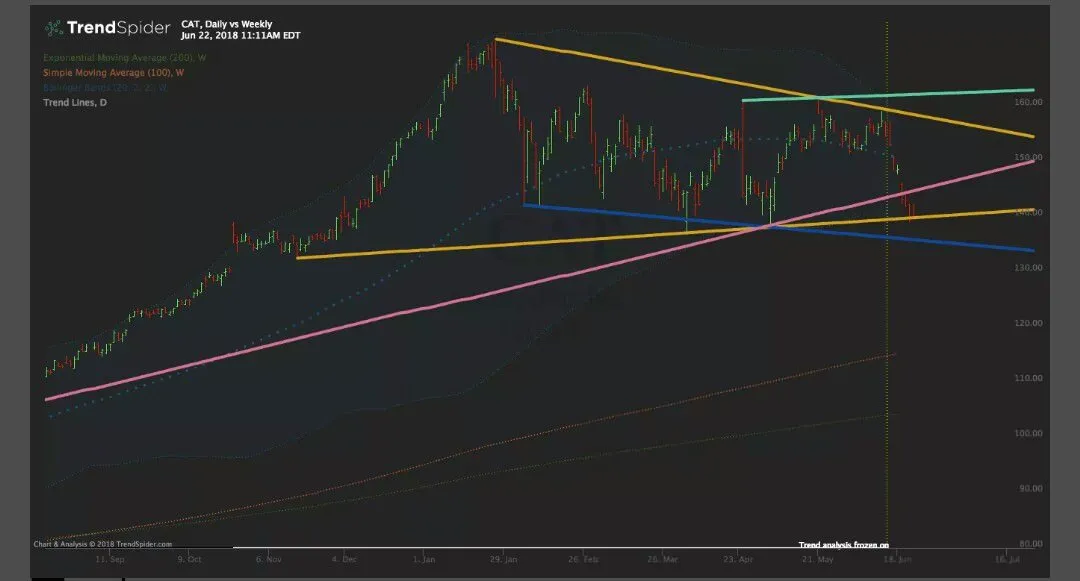Toggle the Exponential Moving Average (200) legend entry
Viewport: 1080px width, 581px height.
pos(125,58)
